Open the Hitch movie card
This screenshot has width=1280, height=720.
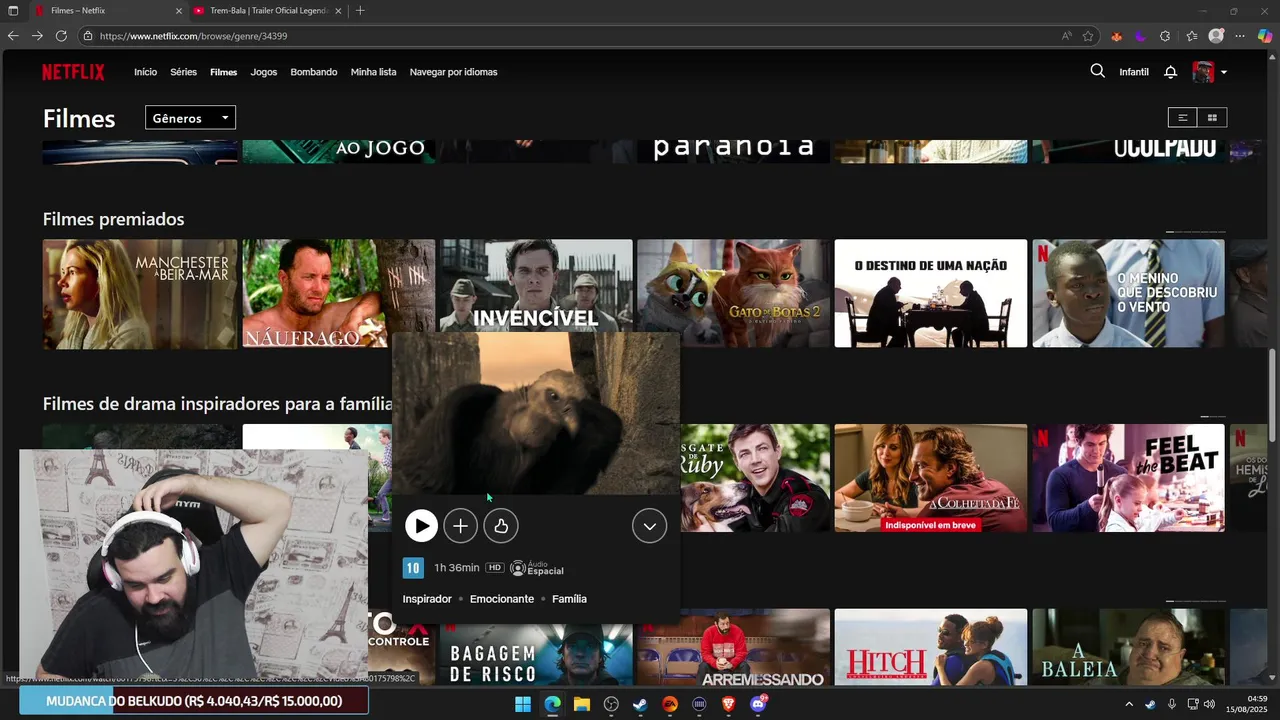931,647
